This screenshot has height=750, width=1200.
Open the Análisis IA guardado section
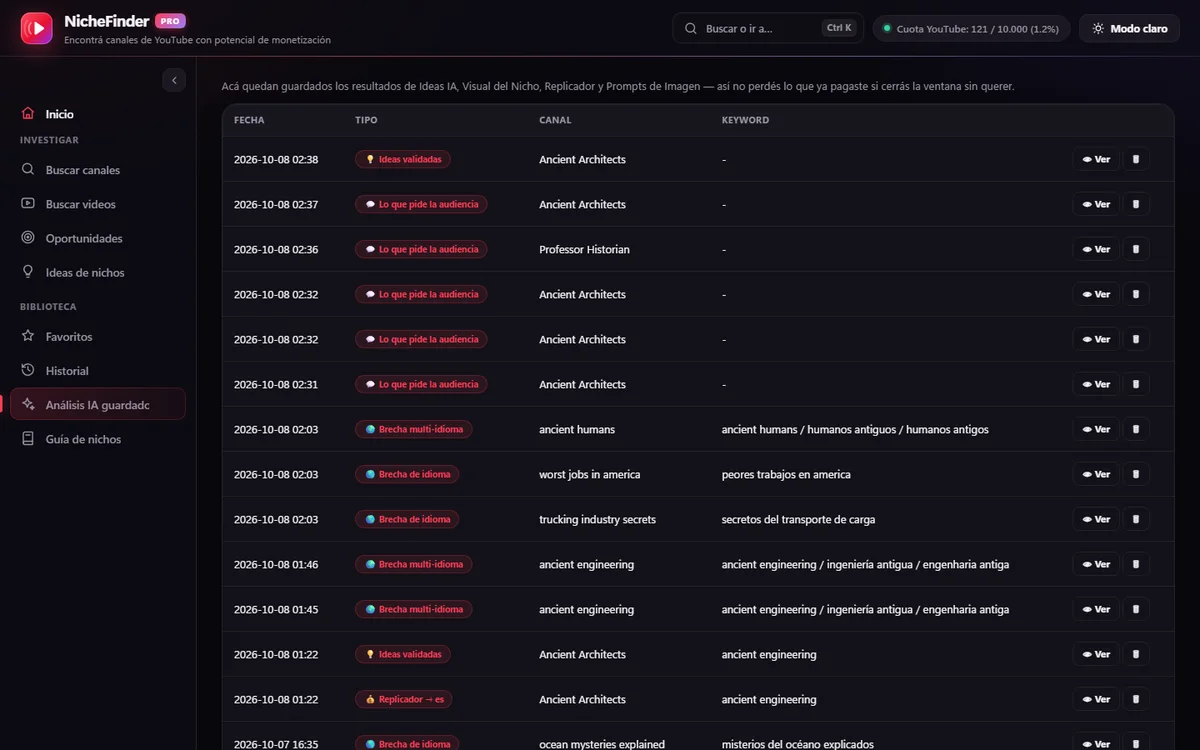98,404
